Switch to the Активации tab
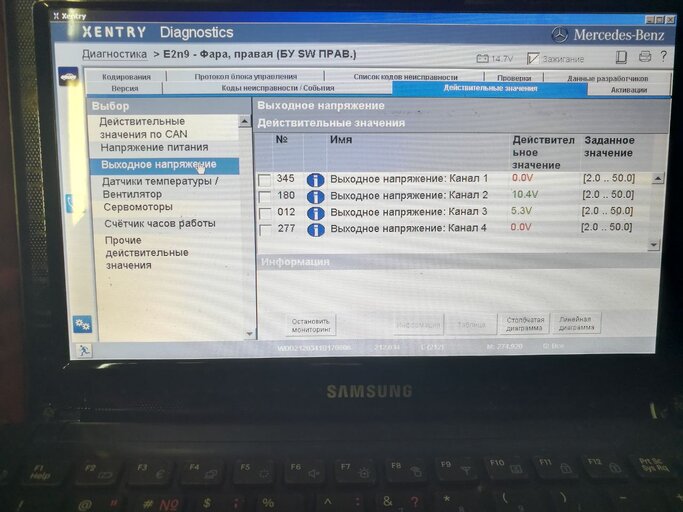 click(629, 89)
